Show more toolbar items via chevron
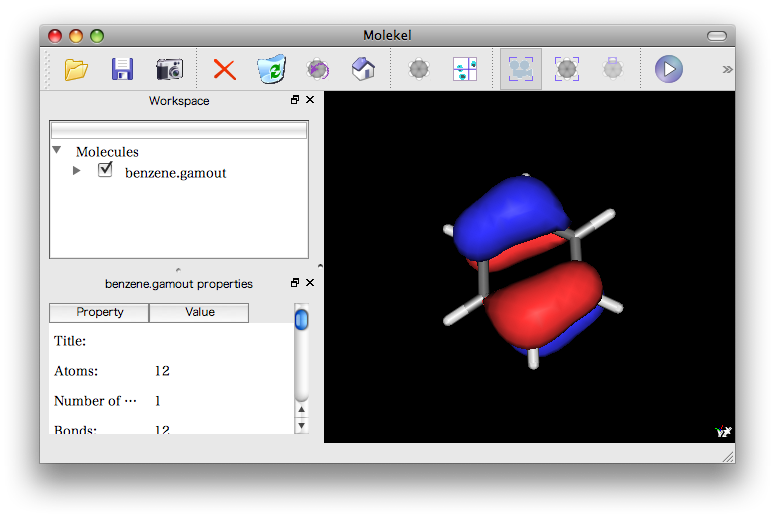The image size is (775, 518). pyautogui.click(x=727, y=69)
